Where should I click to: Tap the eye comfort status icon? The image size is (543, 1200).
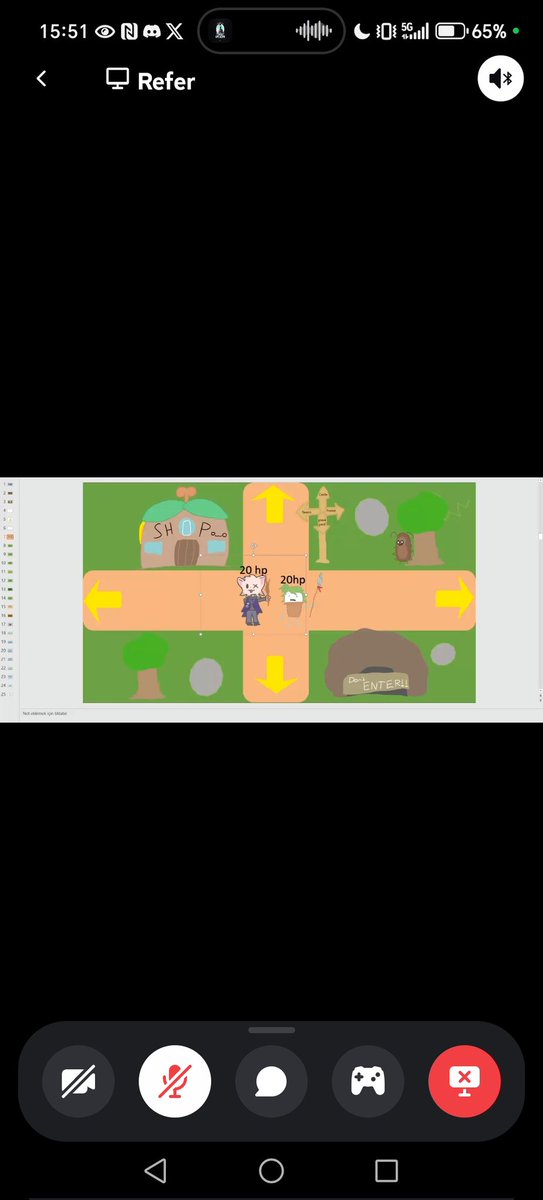pos(104,31)
